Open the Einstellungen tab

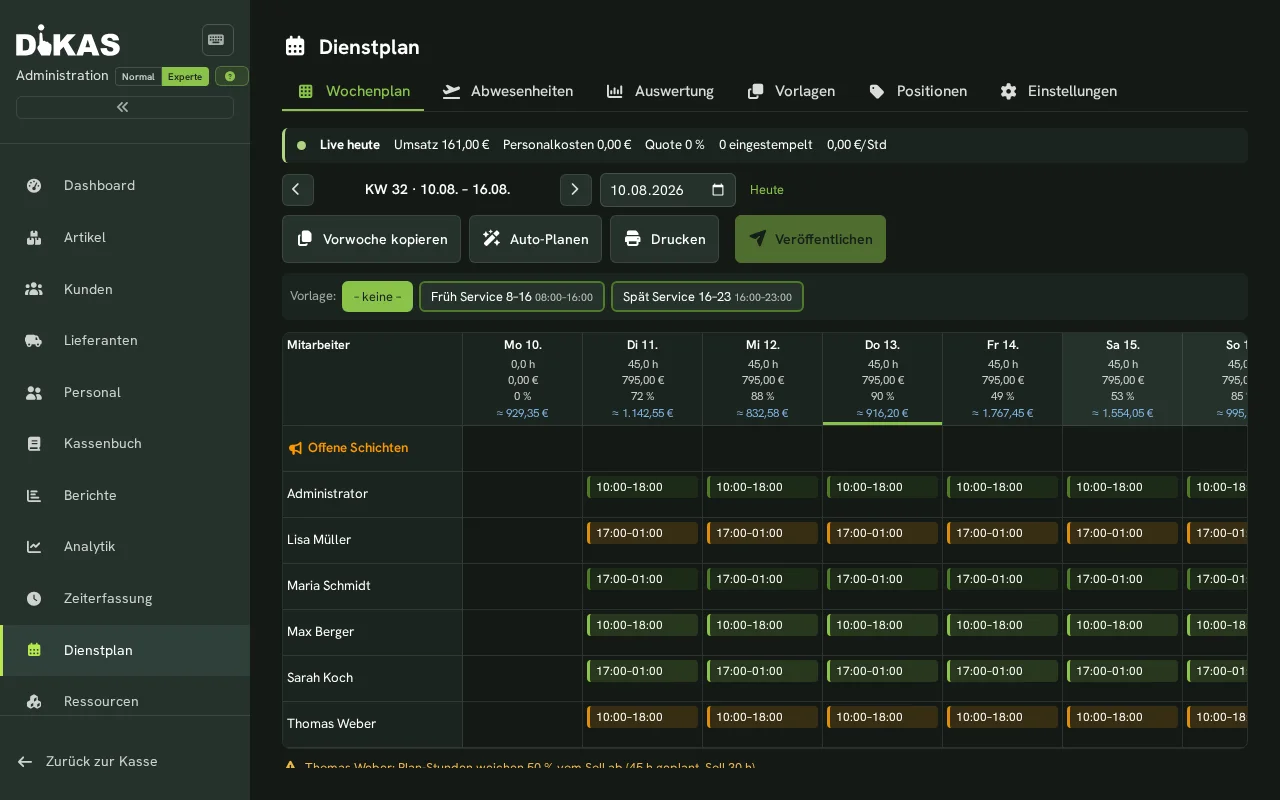(x=1058, y=91)
